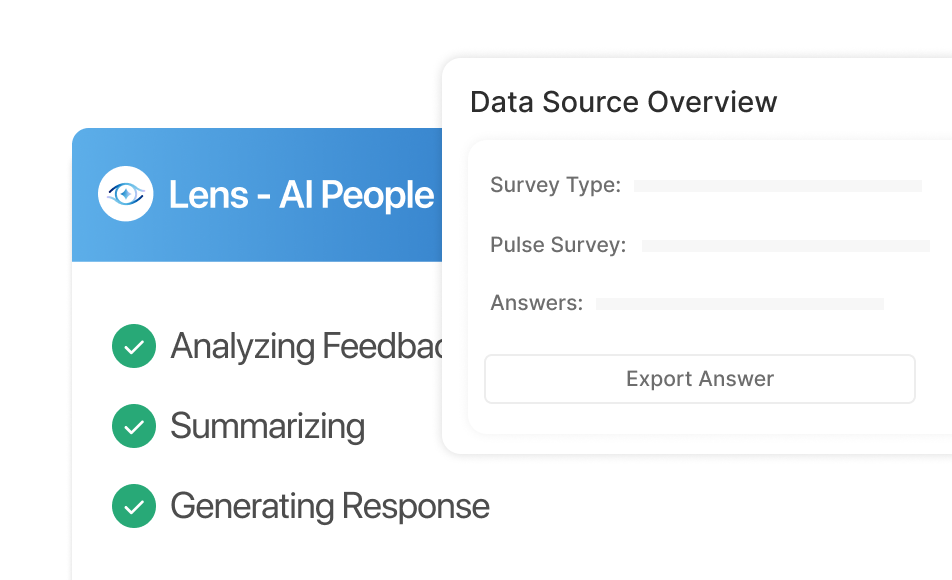This screenshot has height=580, width=952.
Task: Click the word People in the header
Action: click(378, 196)
